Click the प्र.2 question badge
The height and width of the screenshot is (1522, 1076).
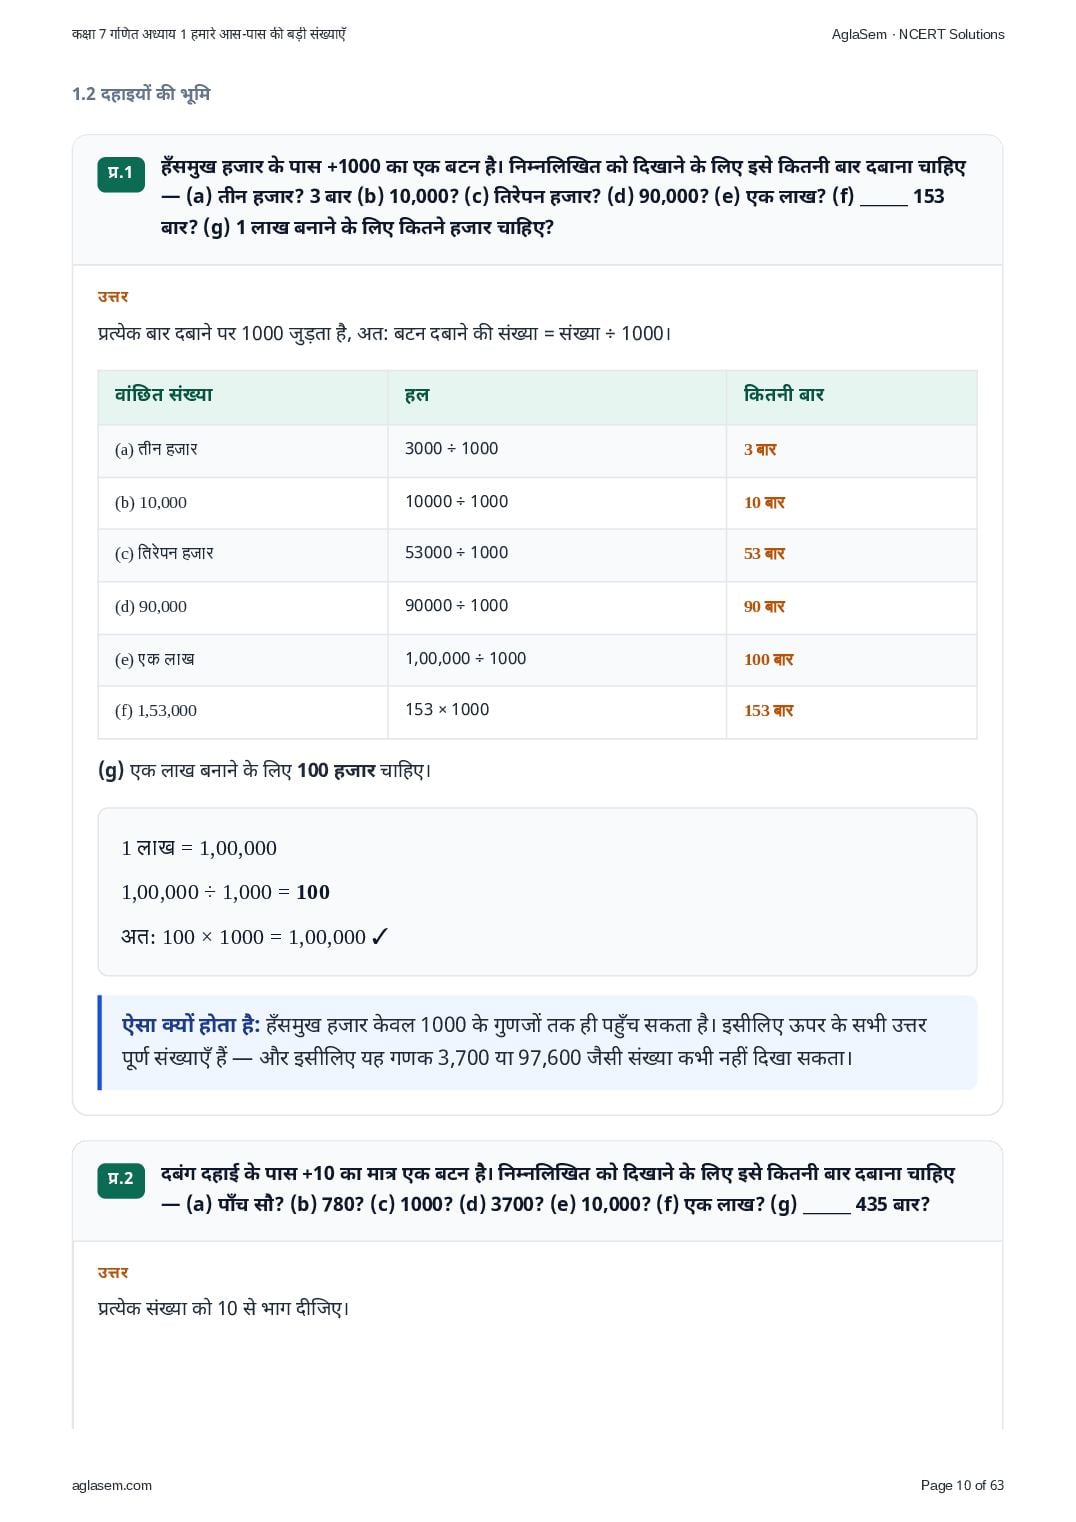[121, 1179]
